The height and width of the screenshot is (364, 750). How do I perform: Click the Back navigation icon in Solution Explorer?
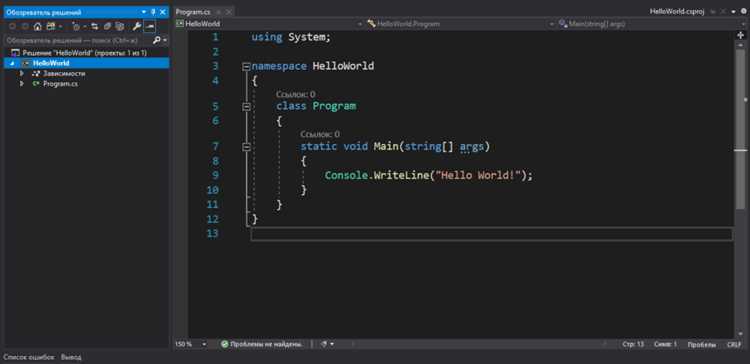[x=12, y=26]
